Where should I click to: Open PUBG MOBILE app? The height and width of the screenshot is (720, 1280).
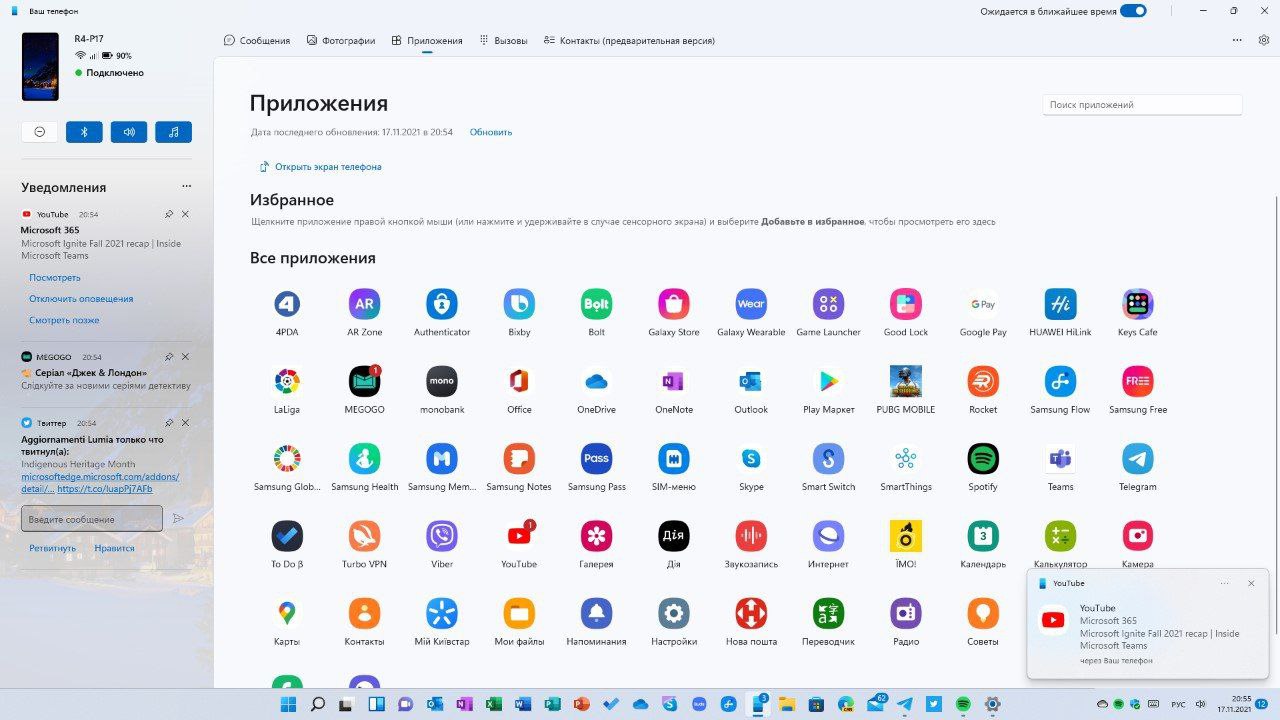pyautogui.click(x=906, y=381)
